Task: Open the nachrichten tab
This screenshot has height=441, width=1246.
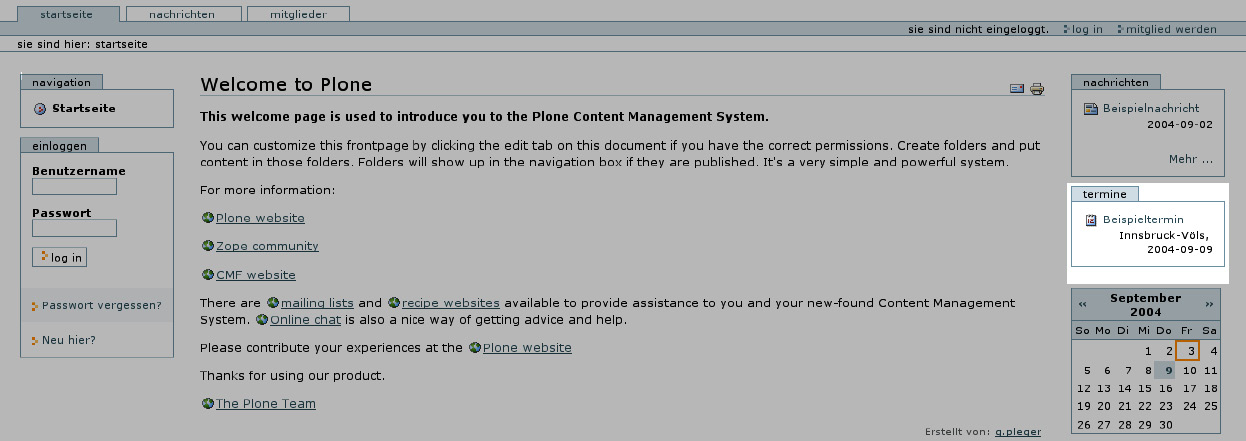Action: (182, 14)
